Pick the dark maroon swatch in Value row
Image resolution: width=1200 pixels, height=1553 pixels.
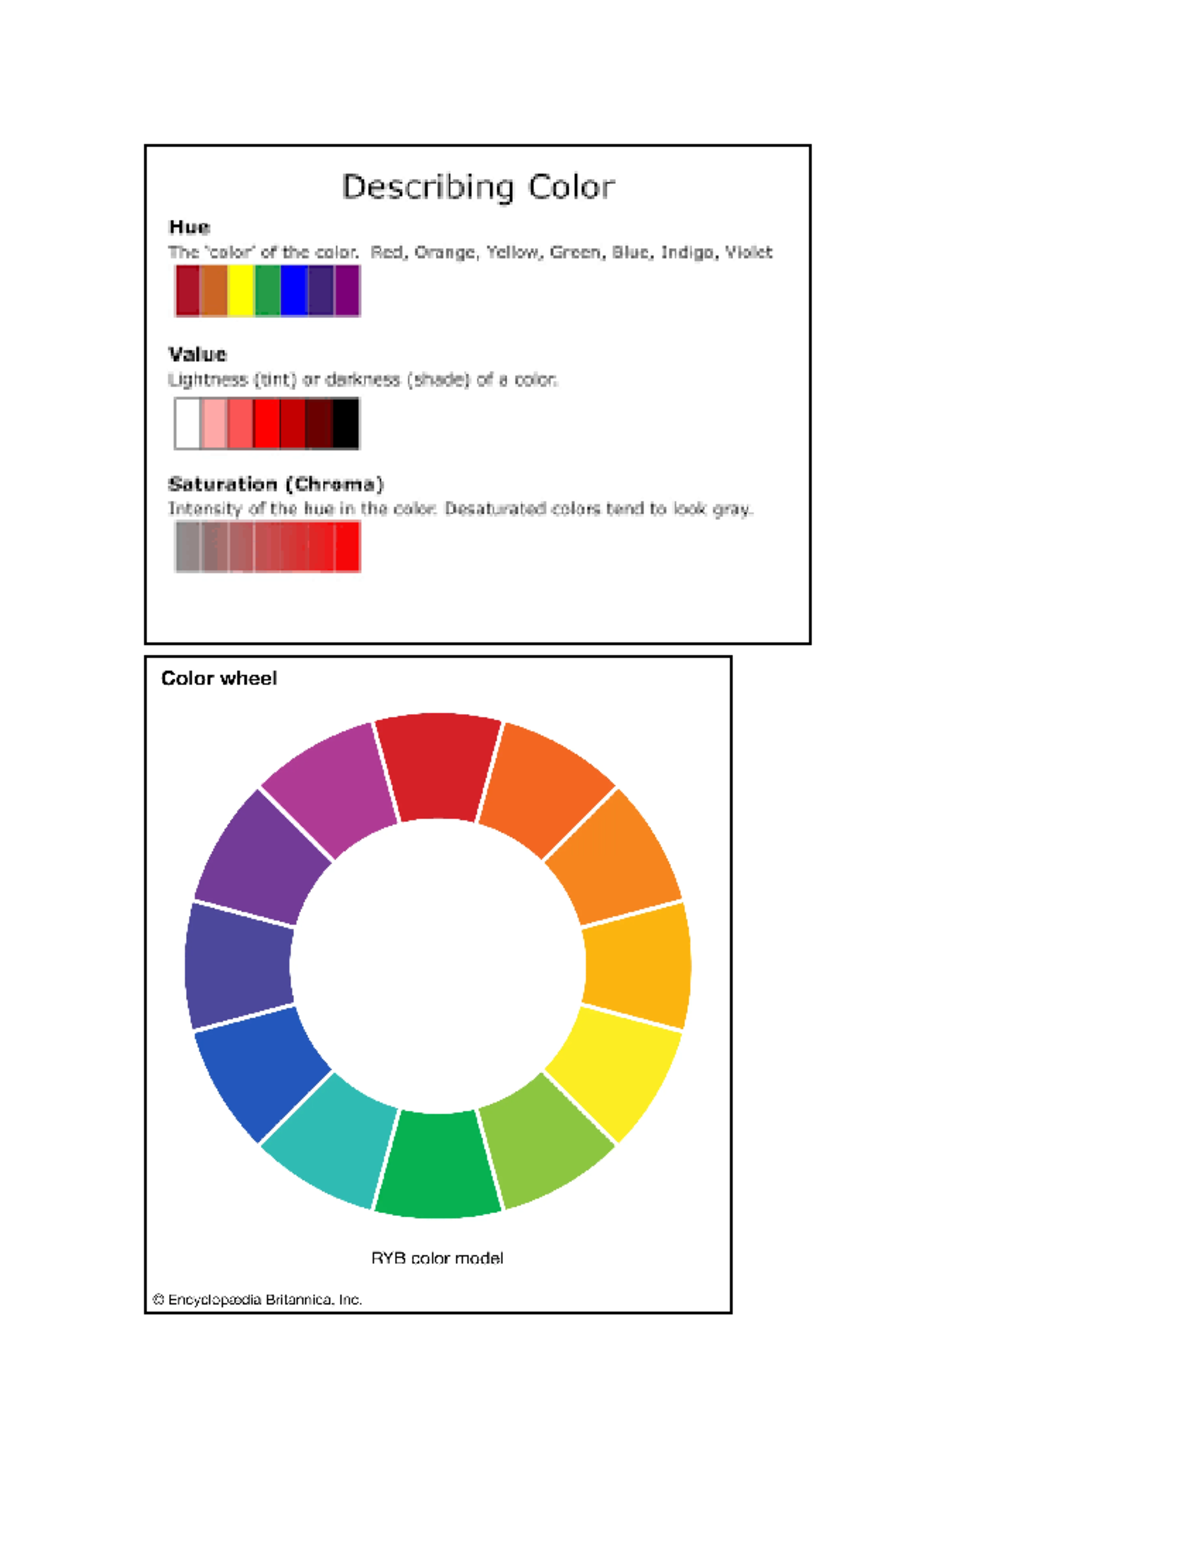tap(320, 423)
